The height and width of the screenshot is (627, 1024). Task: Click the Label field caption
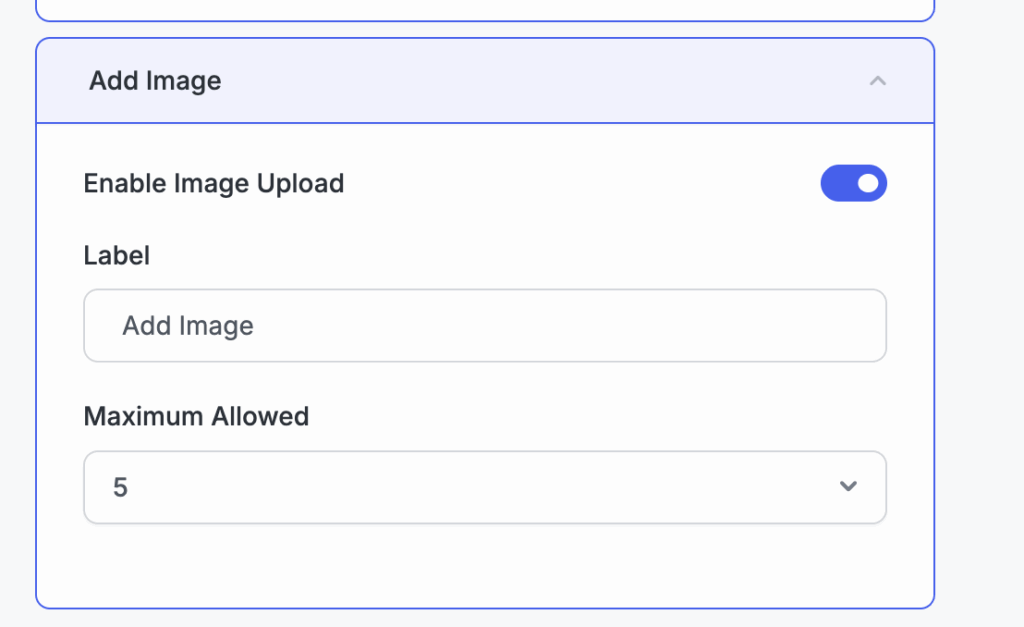116,255
